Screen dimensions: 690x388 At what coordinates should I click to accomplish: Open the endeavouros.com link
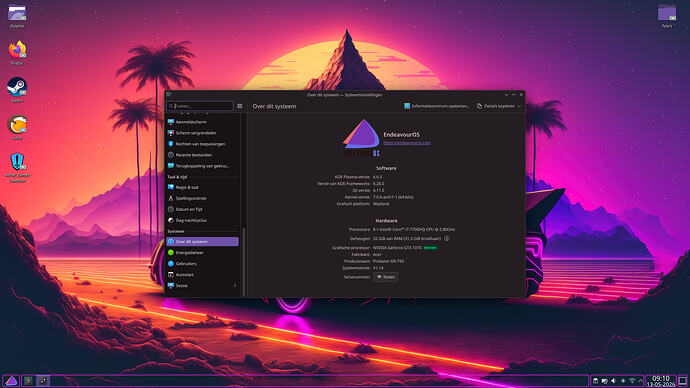point(407,143)
